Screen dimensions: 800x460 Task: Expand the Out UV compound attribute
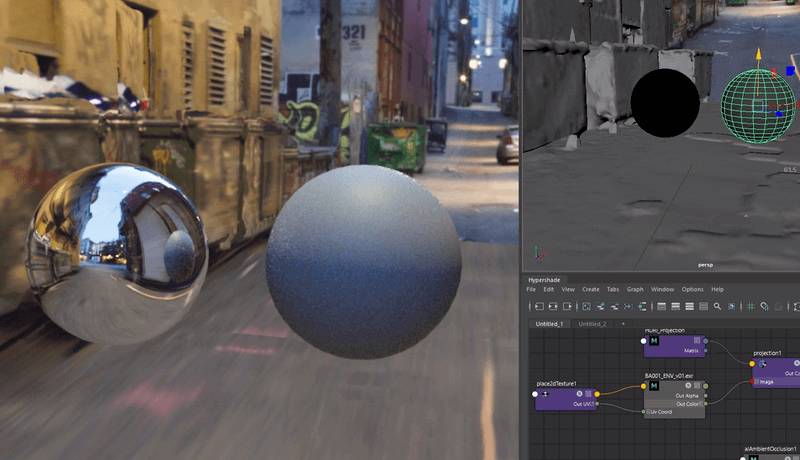592,404
